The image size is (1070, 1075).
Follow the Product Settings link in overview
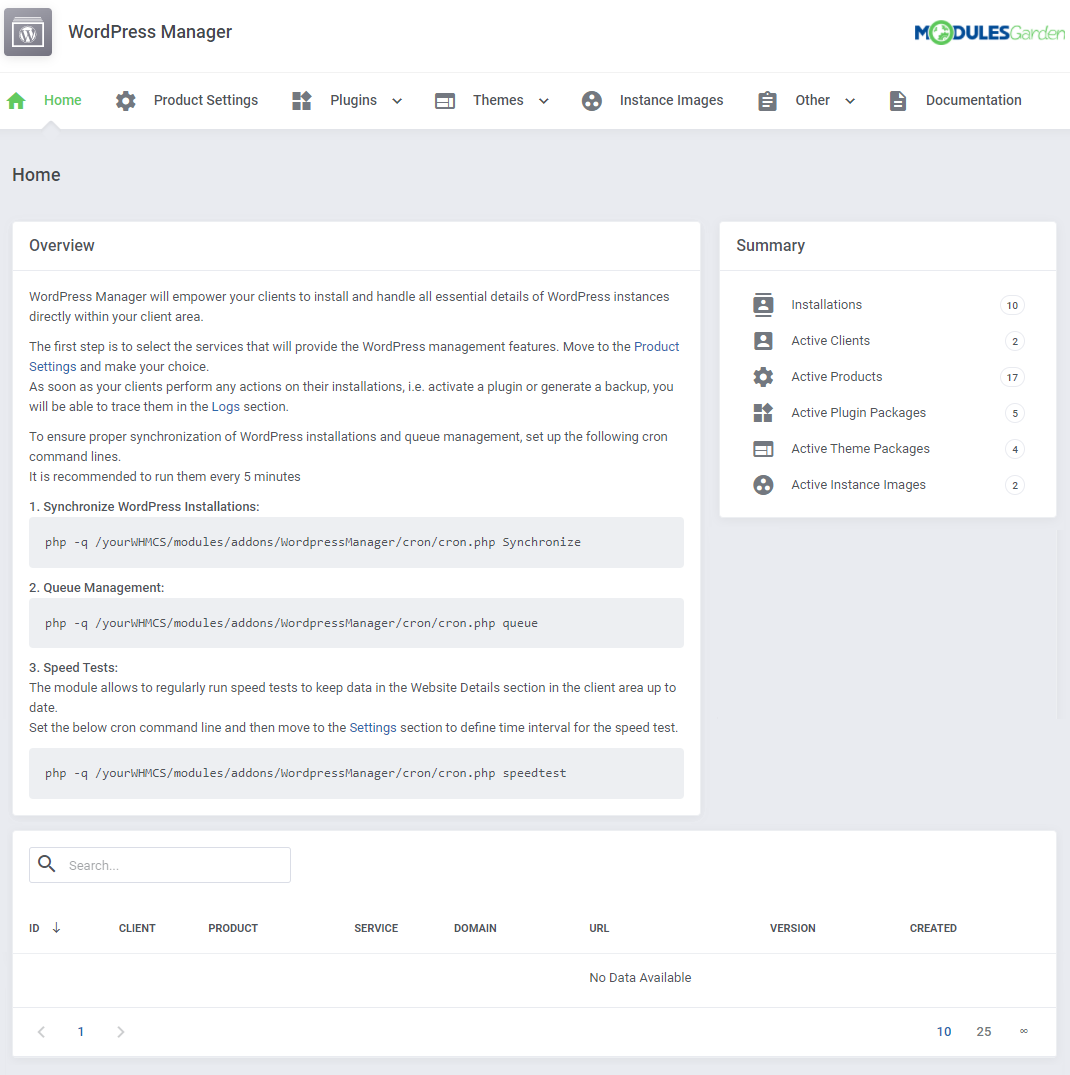coord(656,346)
